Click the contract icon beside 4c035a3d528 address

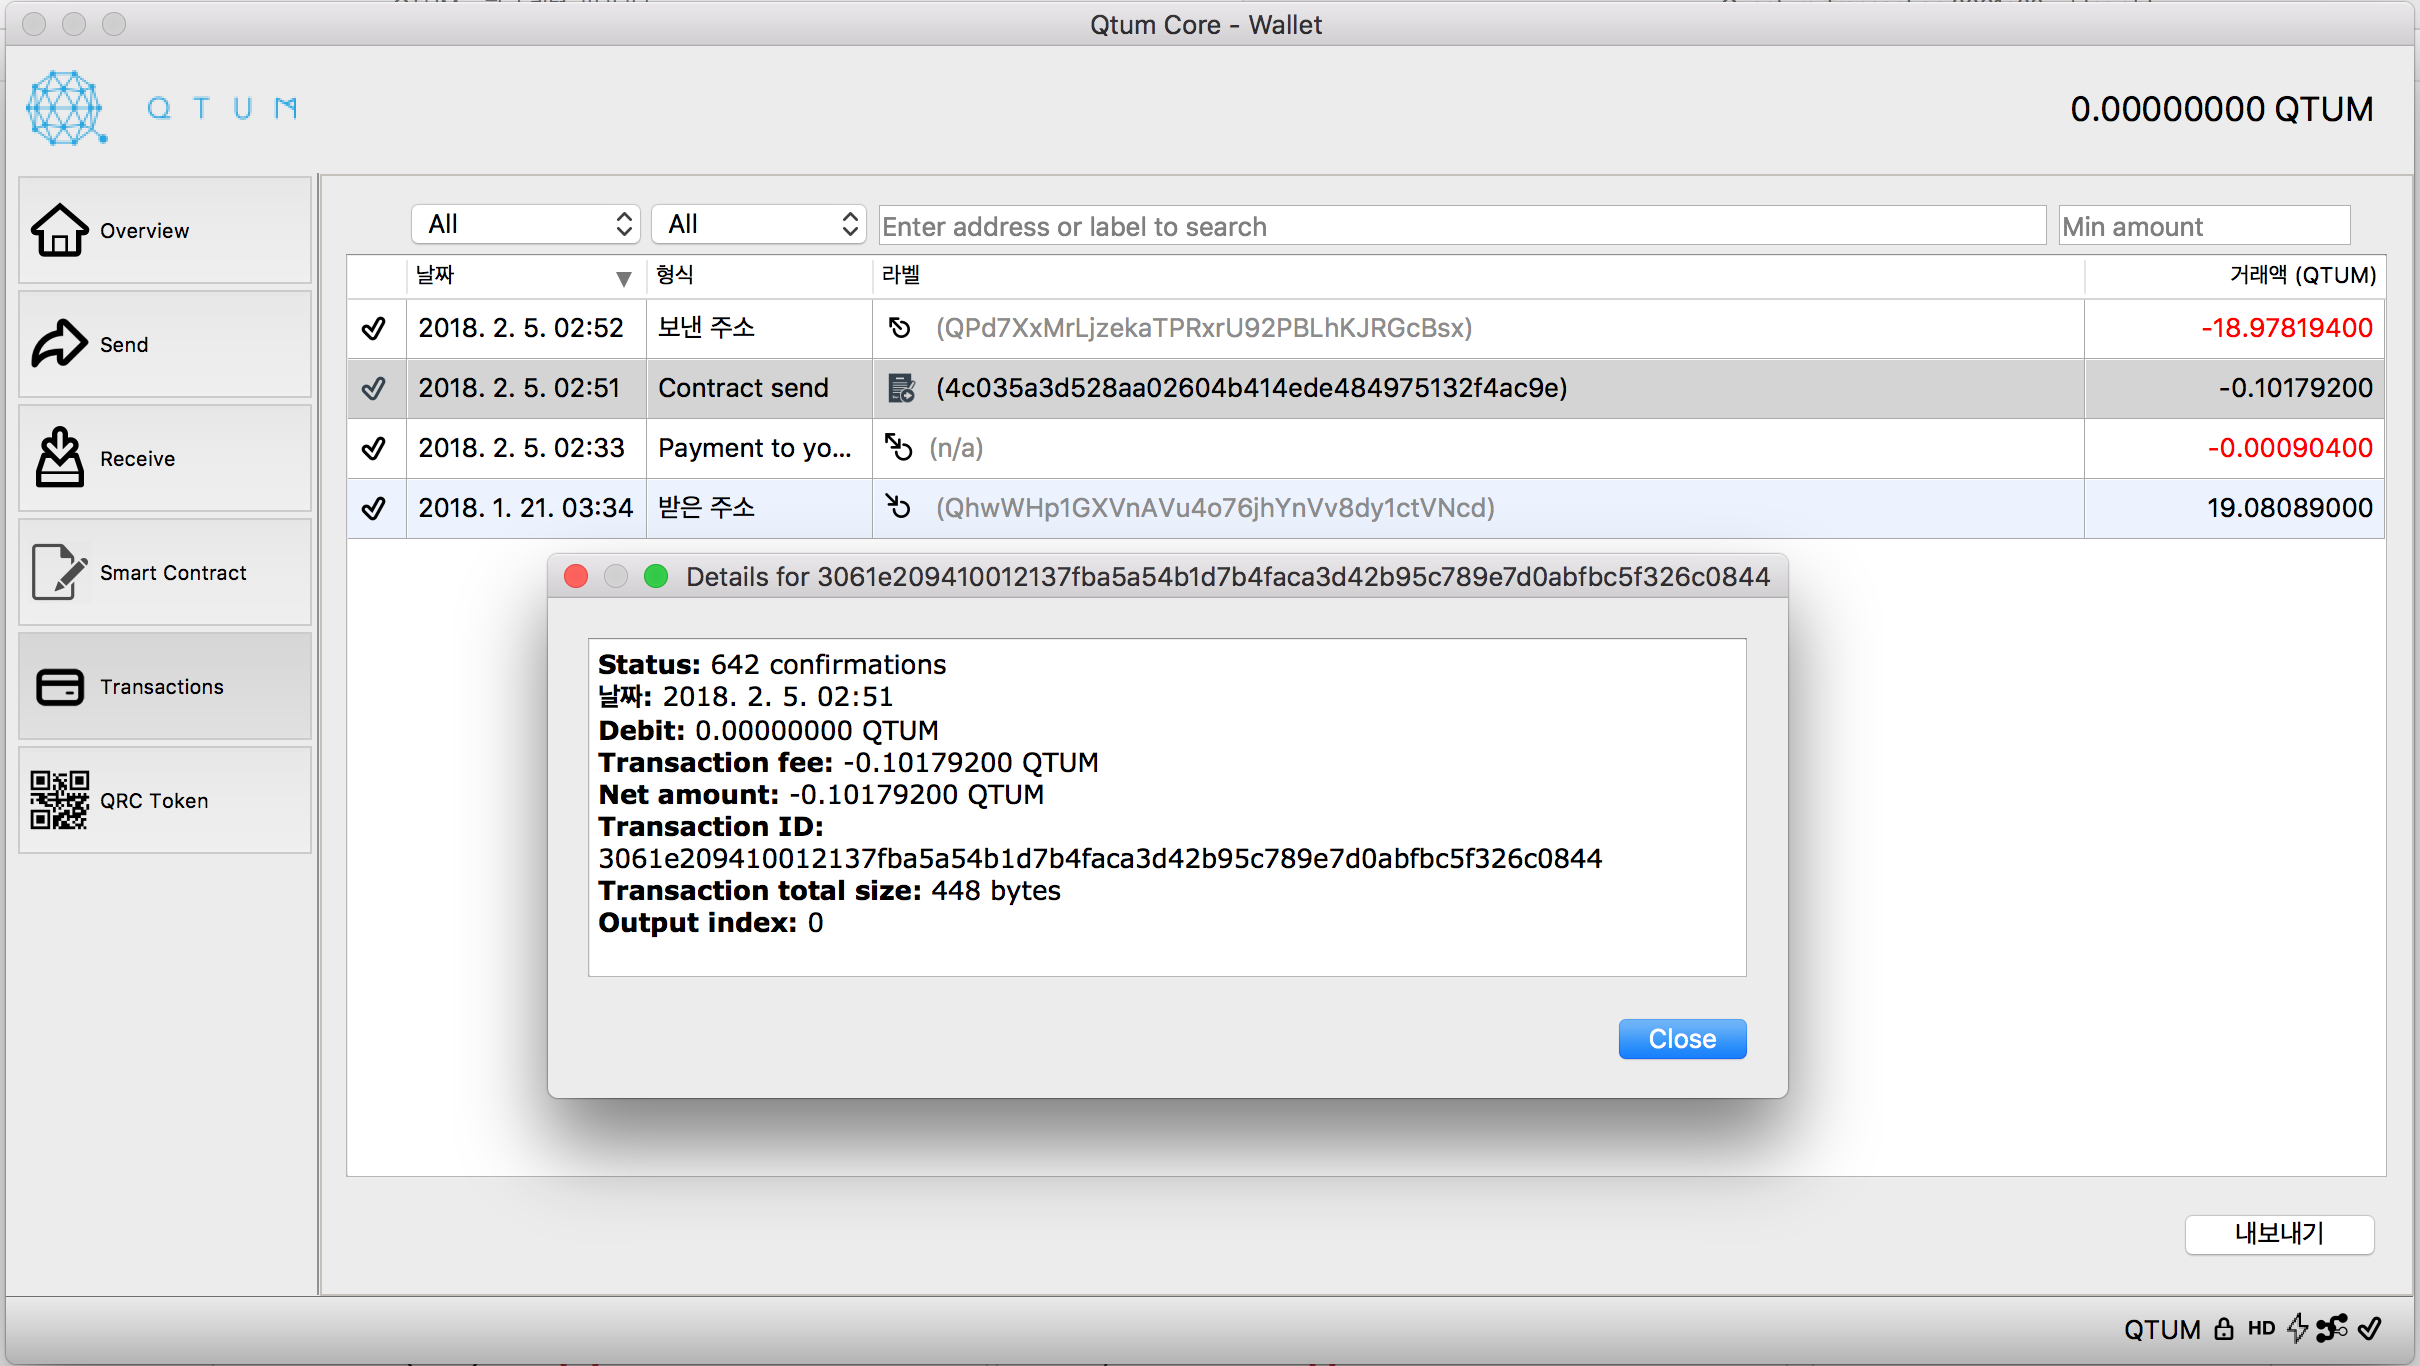point(901,388)
